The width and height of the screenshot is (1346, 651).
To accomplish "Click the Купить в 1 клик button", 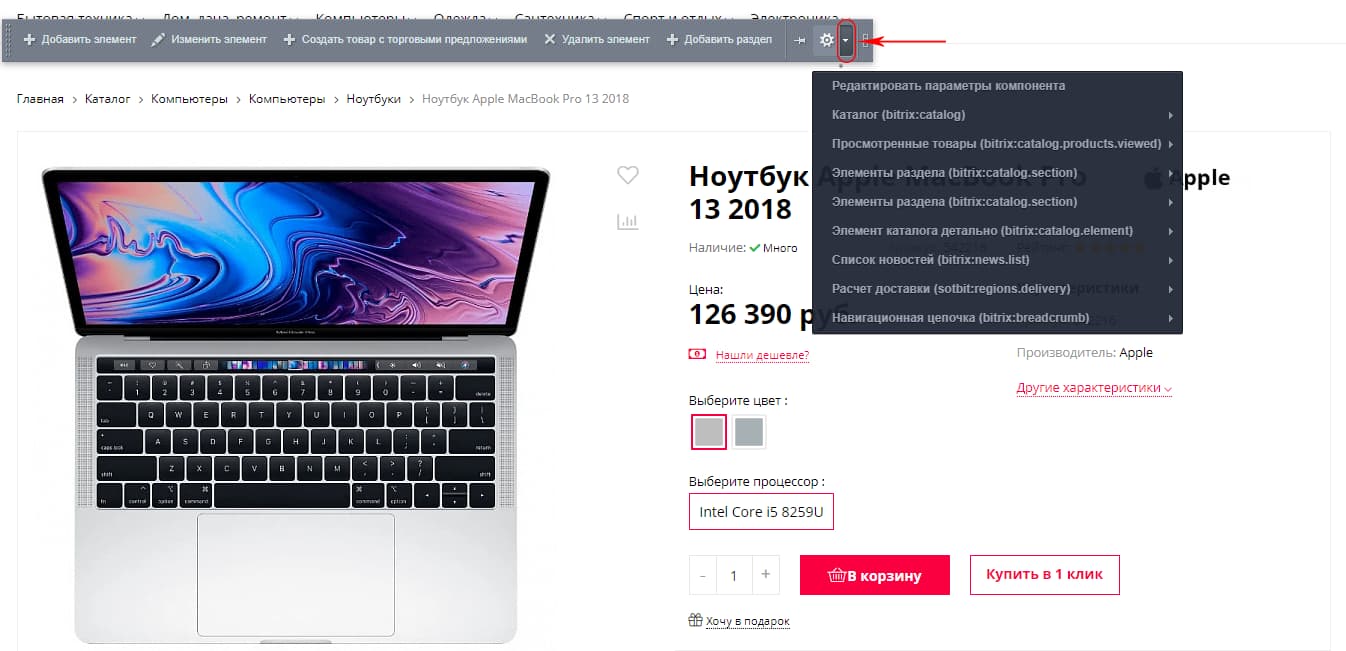I will coord(1044,575).
